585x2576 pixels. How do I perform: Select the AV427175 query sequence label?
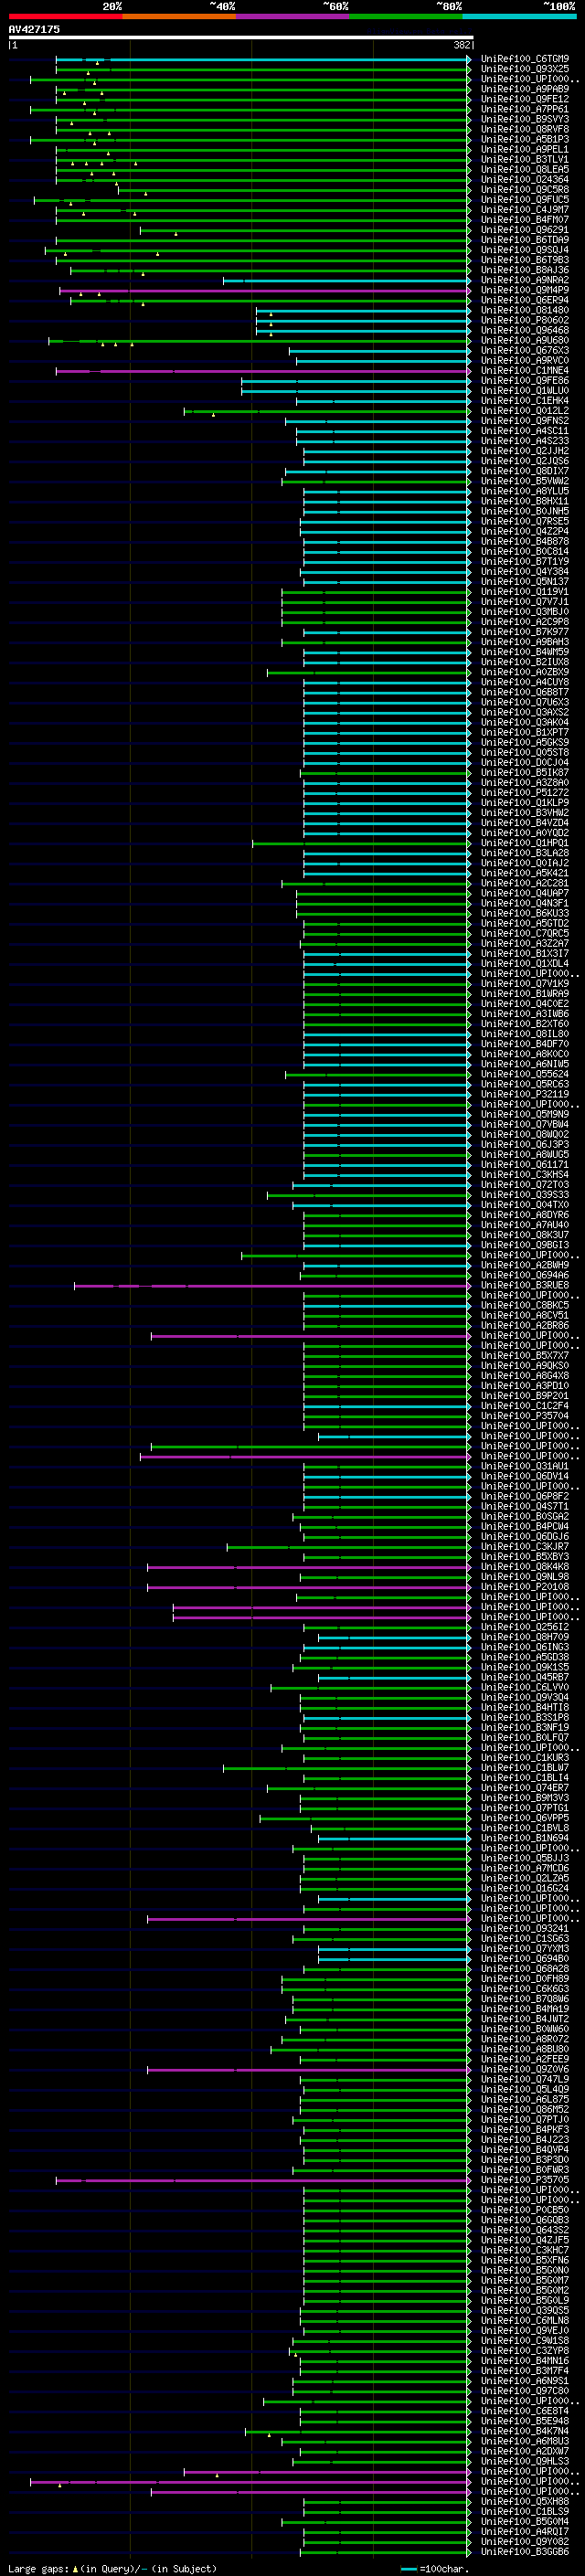pyautogui.click(x=34, y=30)
